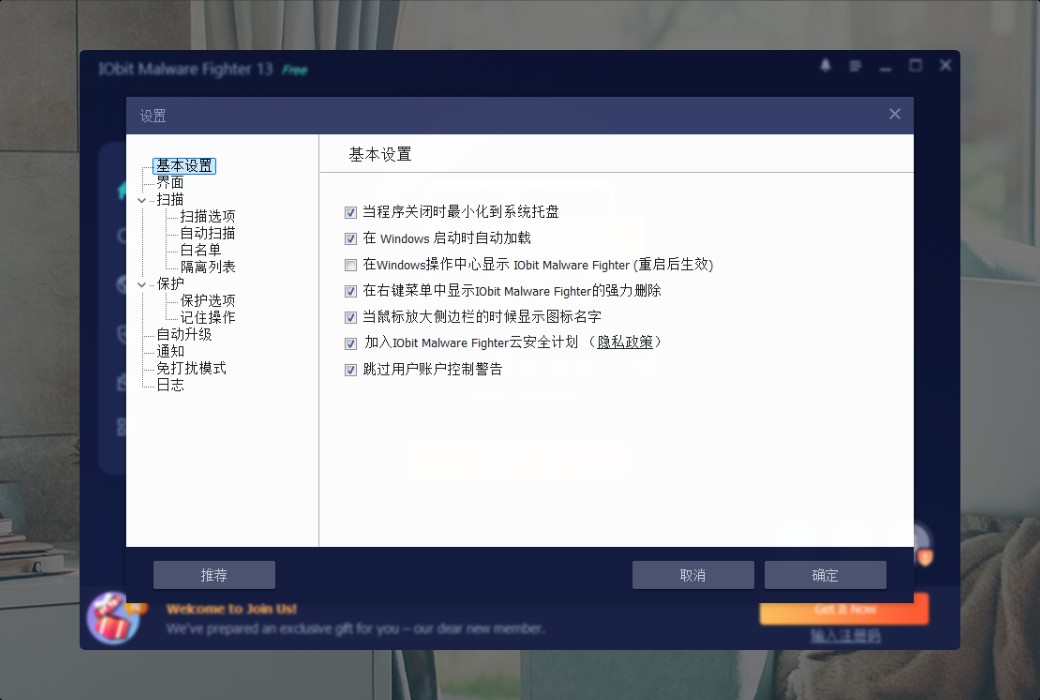The height and width of the screenshot is (700, 1040).
Task: Collapse the 保护 tree section
Action: coord(143,283)
